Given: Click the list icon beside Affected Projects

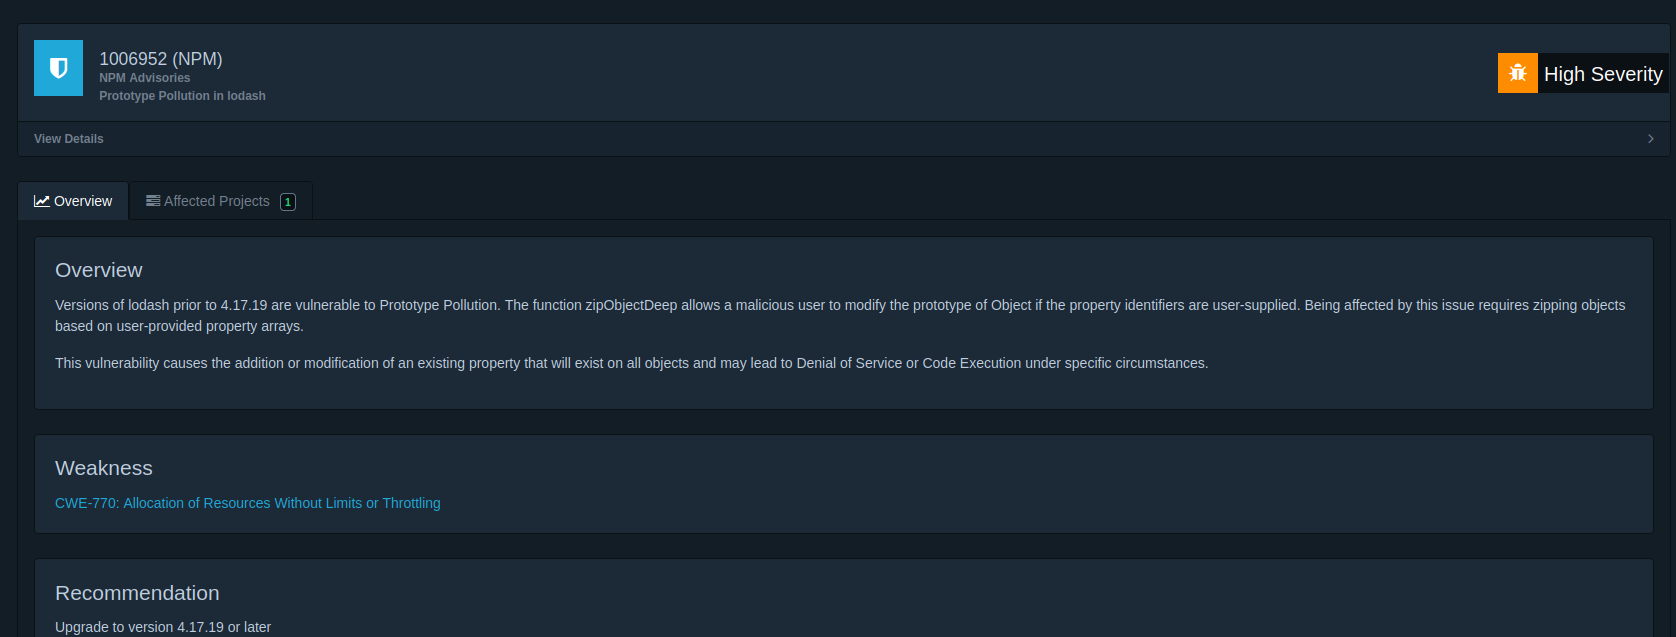Looking at the screenshot, I should click(153, 201).
